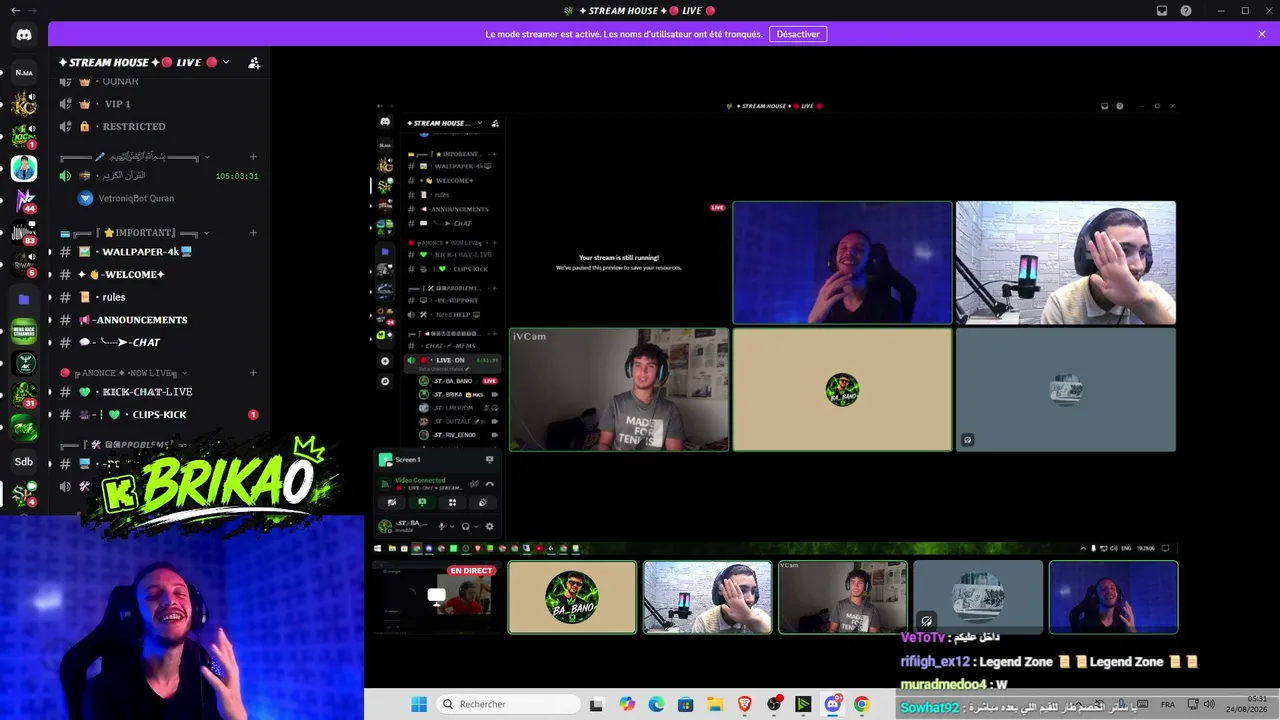The width and height of the screenshot is (1280, 720).
Task: Toggle screen share button in the shared stream
Action: [422, 503]
